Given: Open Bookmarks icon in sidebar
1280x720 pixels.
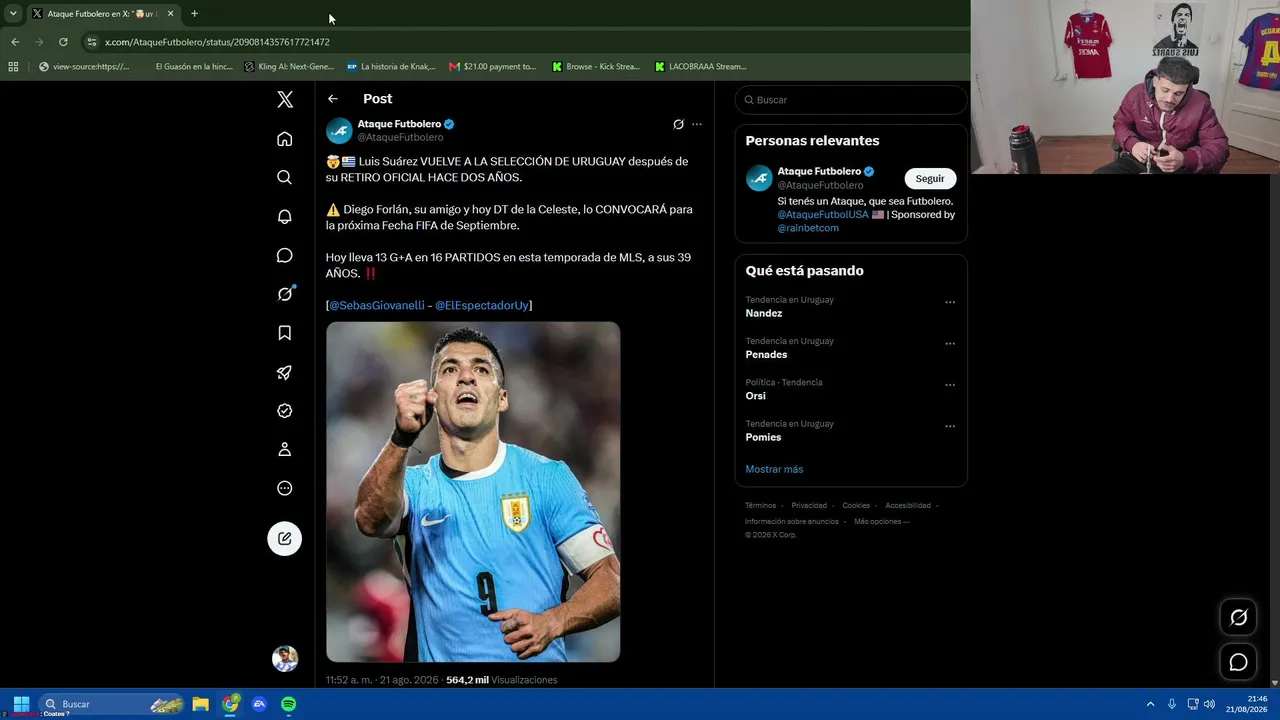Looking at the screenshot, I should (x=285, y=333).
